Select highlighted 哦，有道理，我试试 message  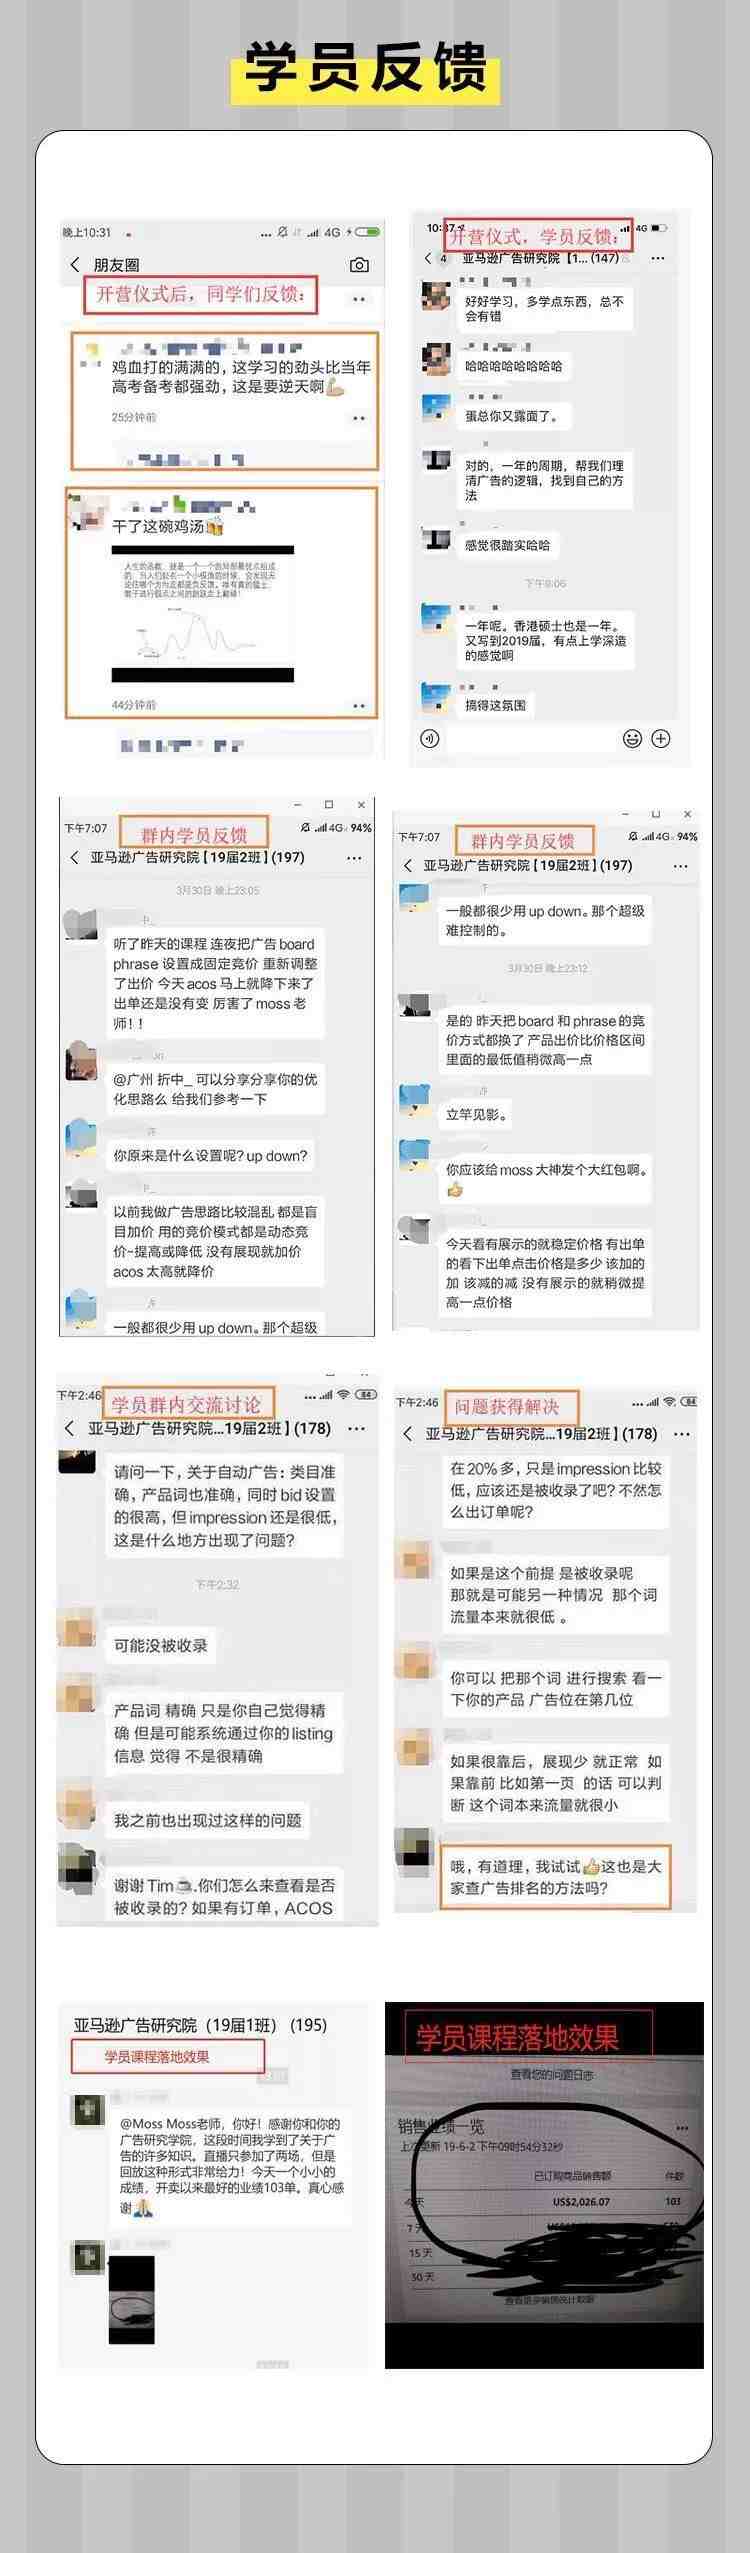click(555, 1877)
